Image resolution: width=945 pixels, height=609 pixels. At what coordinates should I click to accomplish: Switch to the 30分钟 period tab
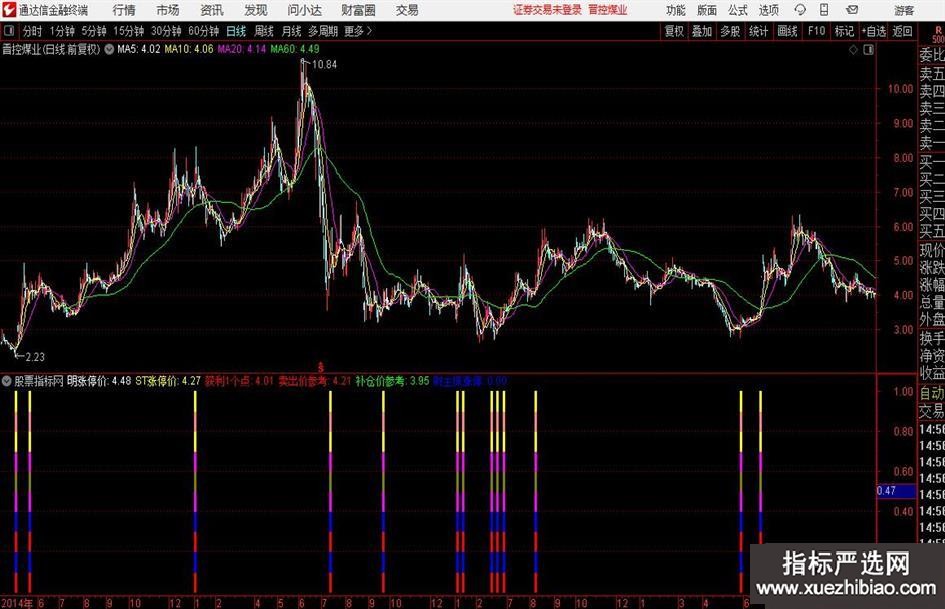[x=166, y=31]
